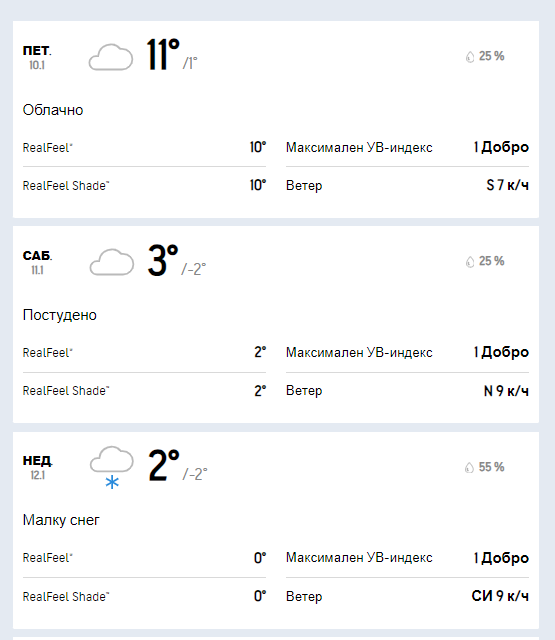Click the 2° high temperature for Sunday
555x640 pixels.
(164, 465)
